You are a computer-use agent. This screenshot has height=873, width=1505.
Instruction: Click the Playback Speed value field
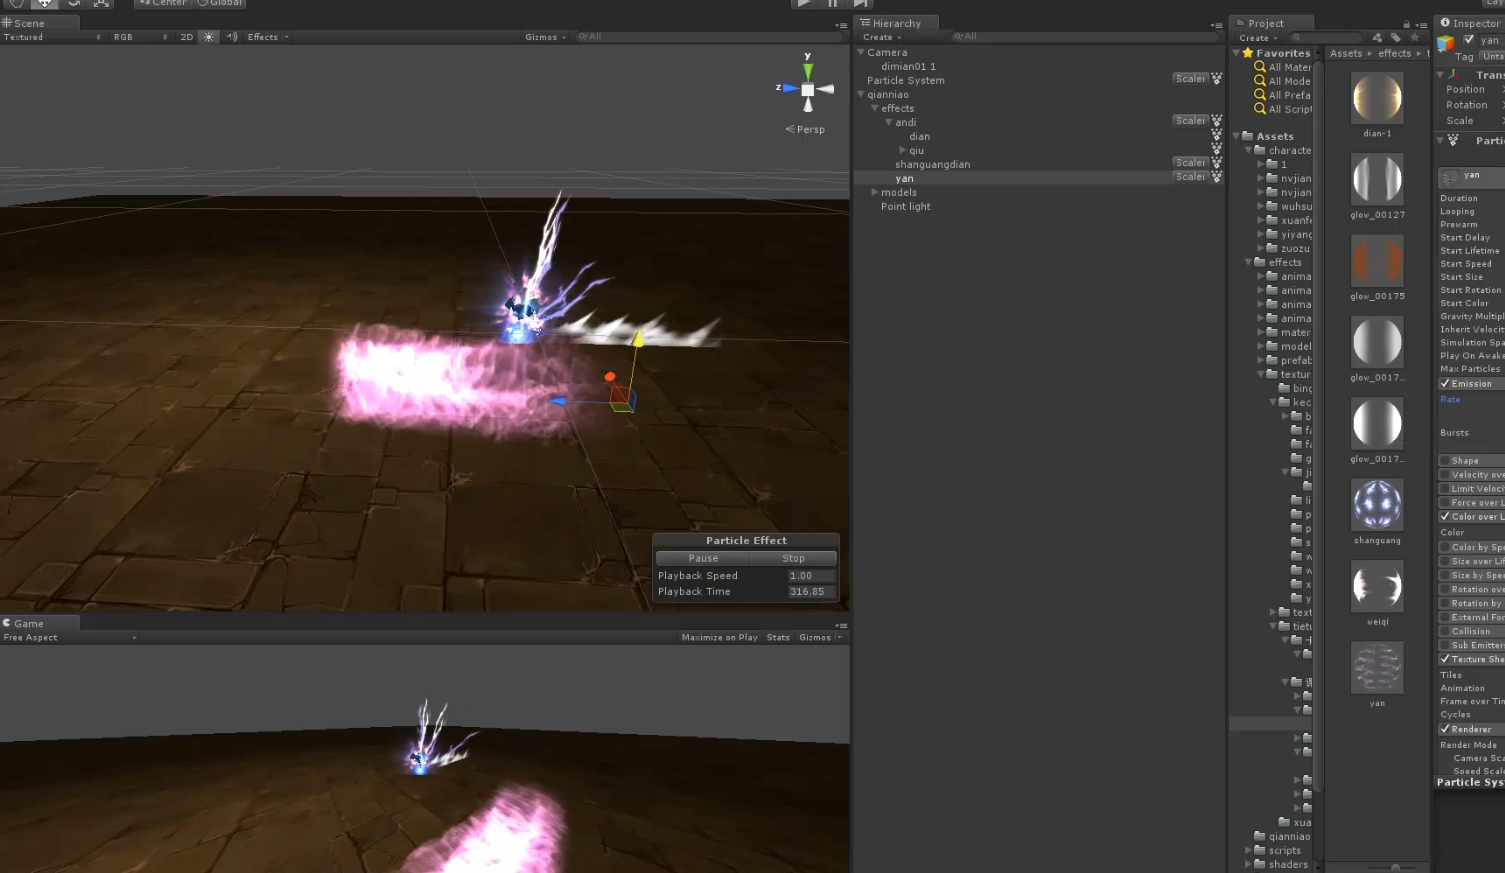point(811,576)
